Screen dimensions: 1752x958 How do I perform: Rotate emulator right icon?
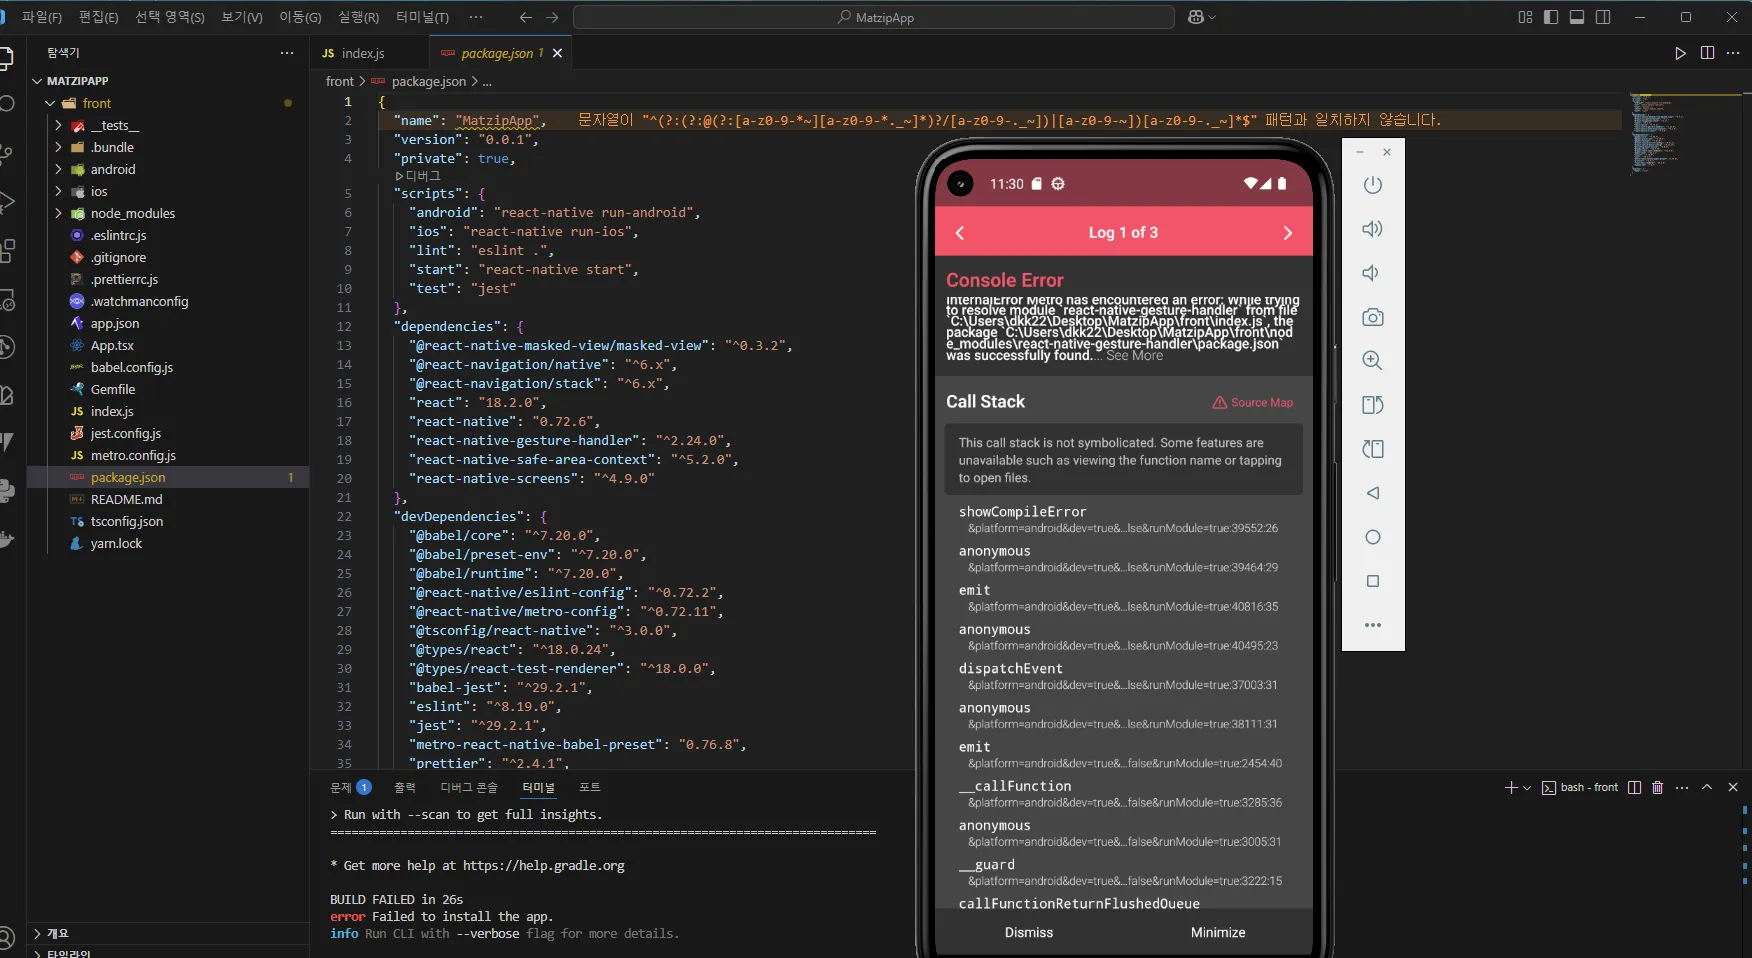1373,449
